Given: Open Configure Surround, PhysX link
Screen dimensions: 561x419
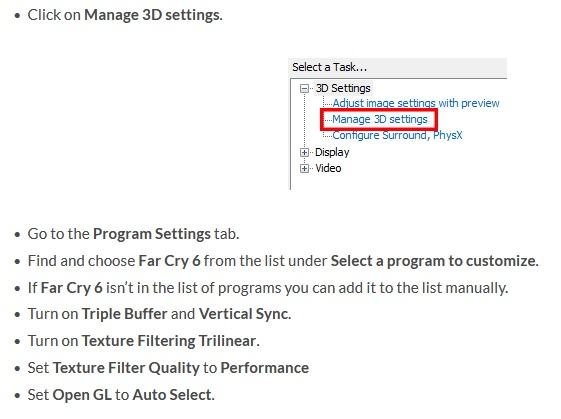Looking at the screenshot, I should click(x=397, y=135).
